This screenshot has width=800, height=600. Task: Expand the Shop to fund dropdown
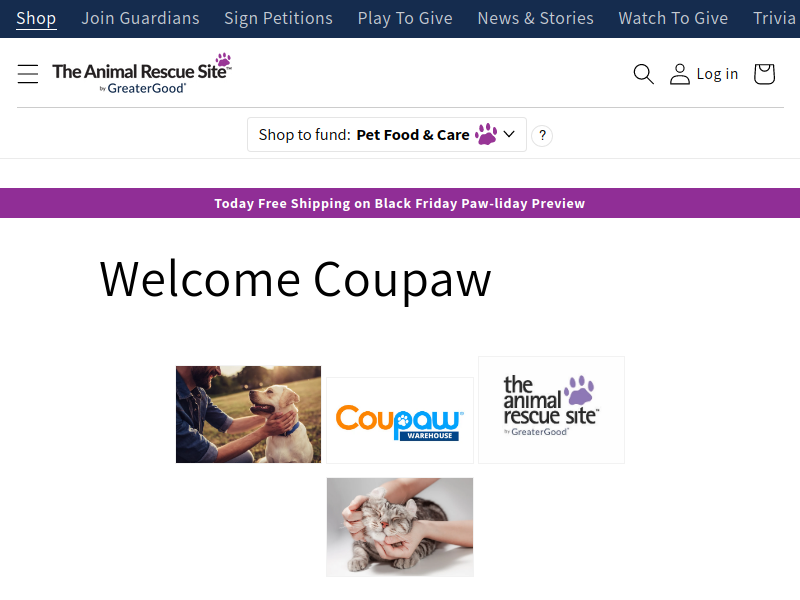tap(387, 135)
